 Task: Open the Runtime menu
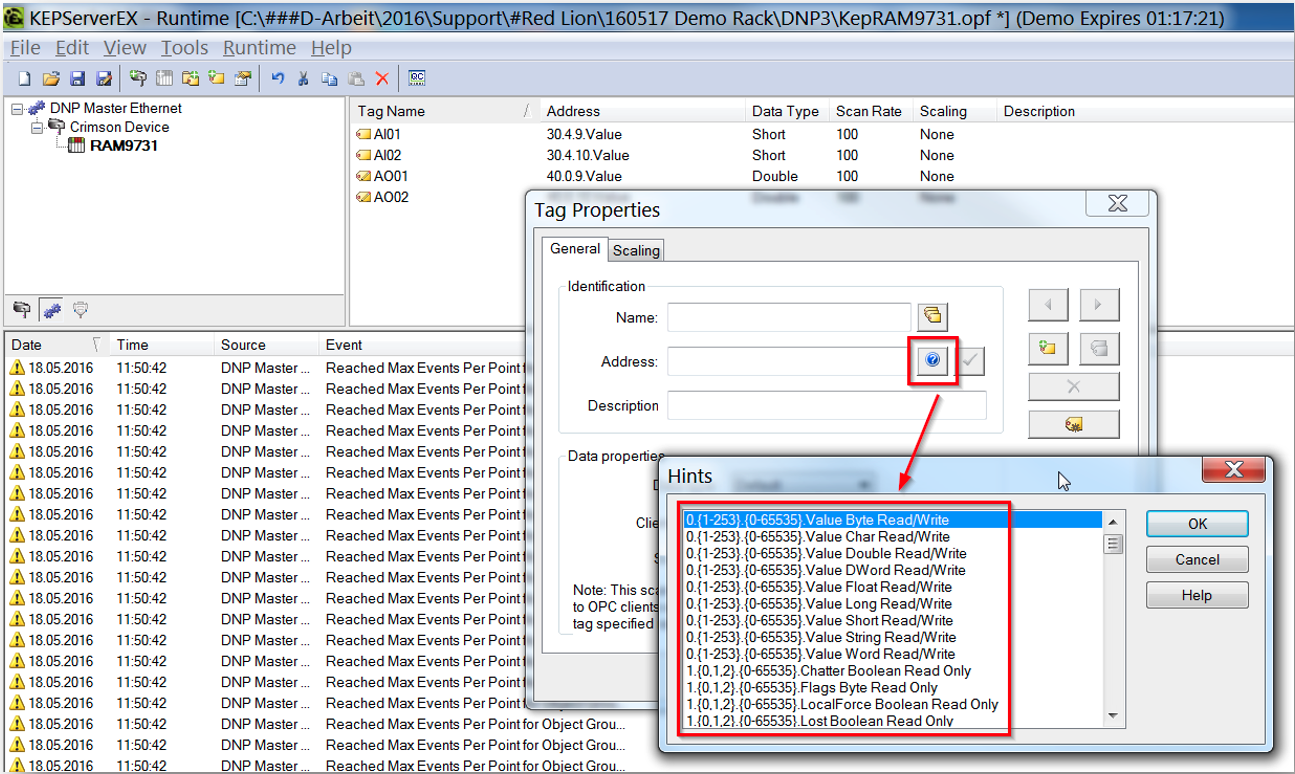[259, 48]
